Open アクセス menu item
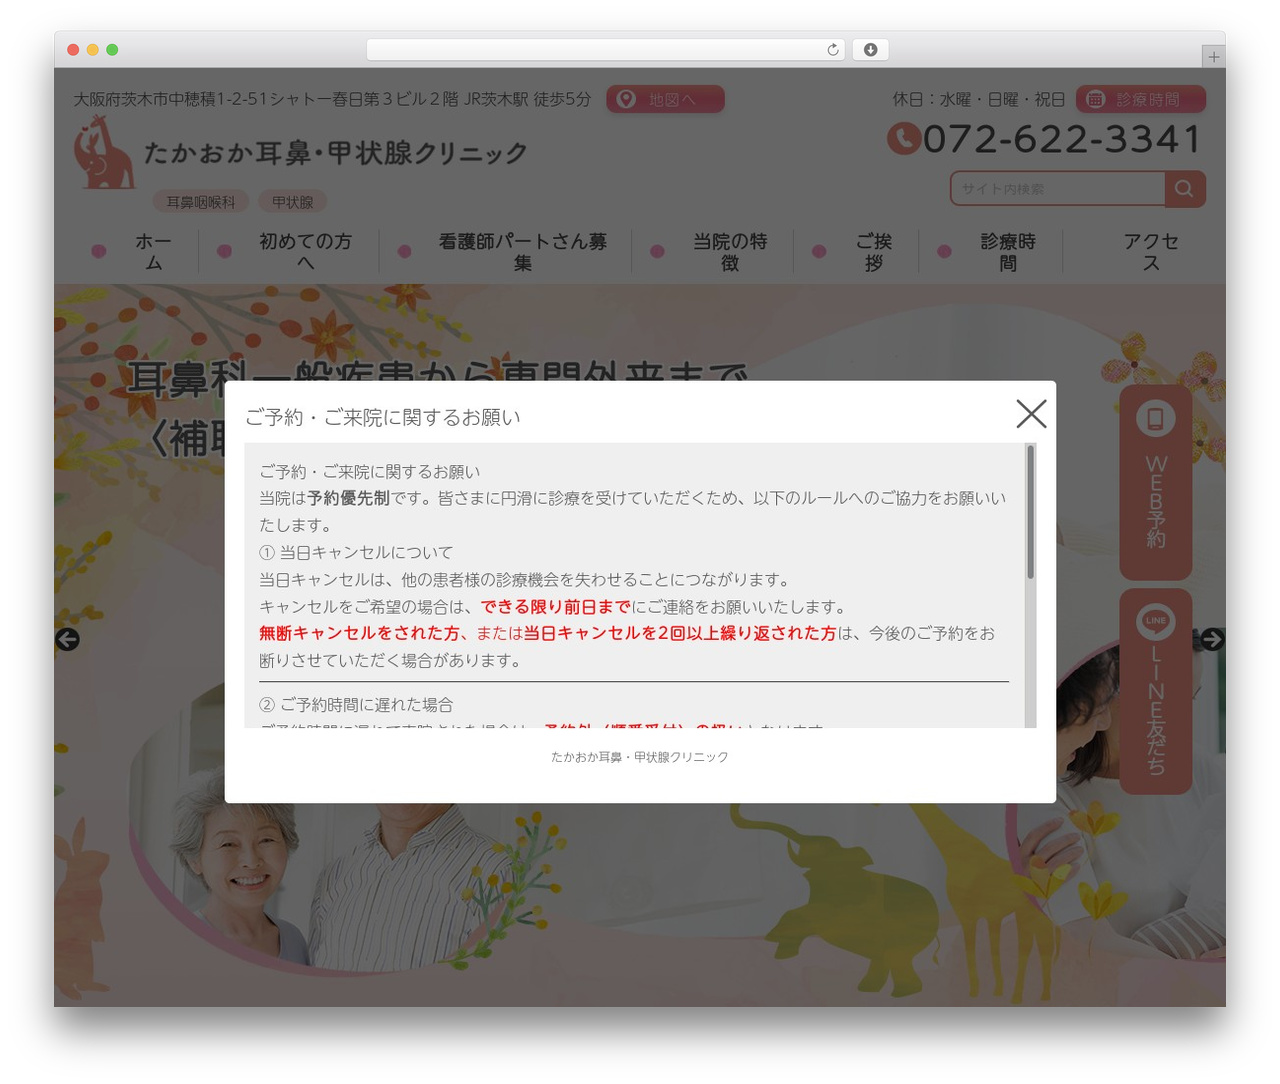 [1151, 252]
